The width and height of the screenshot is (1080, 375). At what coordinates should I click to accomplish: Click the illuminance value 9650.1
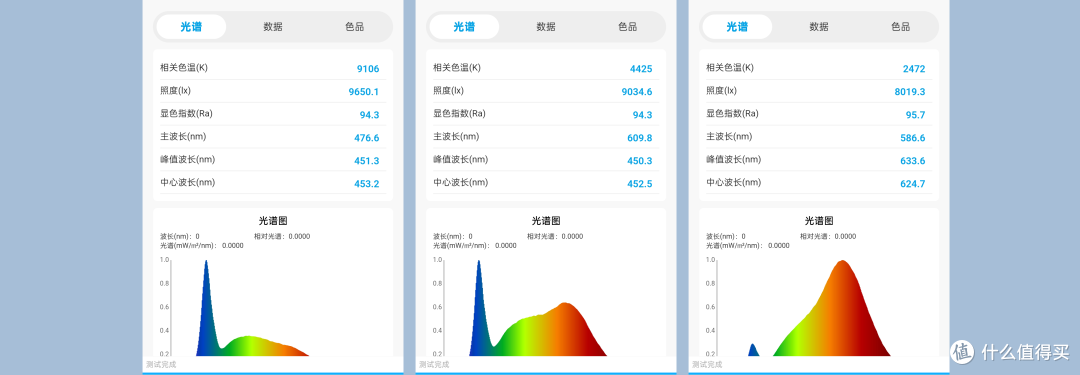(x=364, y=92)
